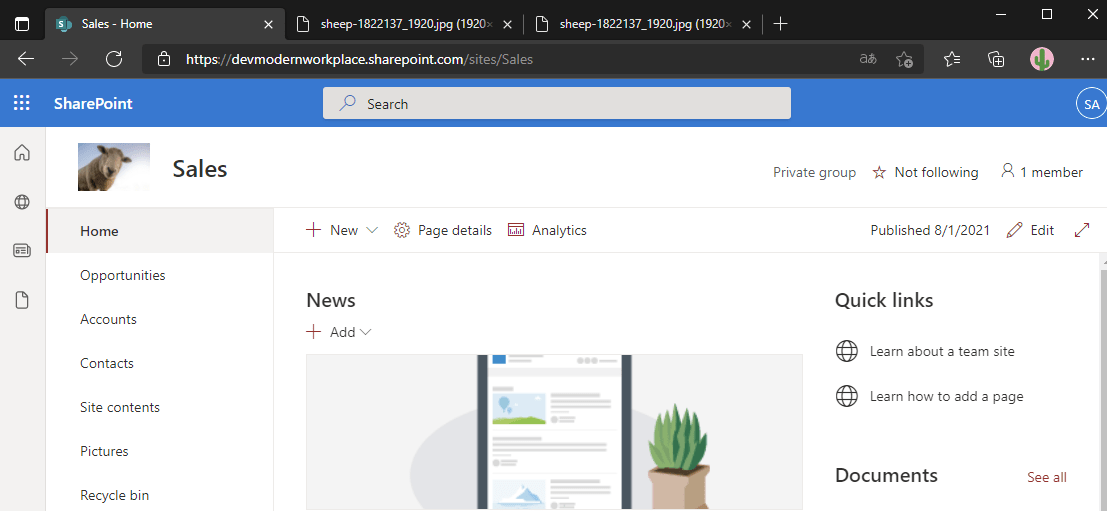Select Opportunities in site navigation
This screenshot has height=511, width=1107.
[123, 275]
